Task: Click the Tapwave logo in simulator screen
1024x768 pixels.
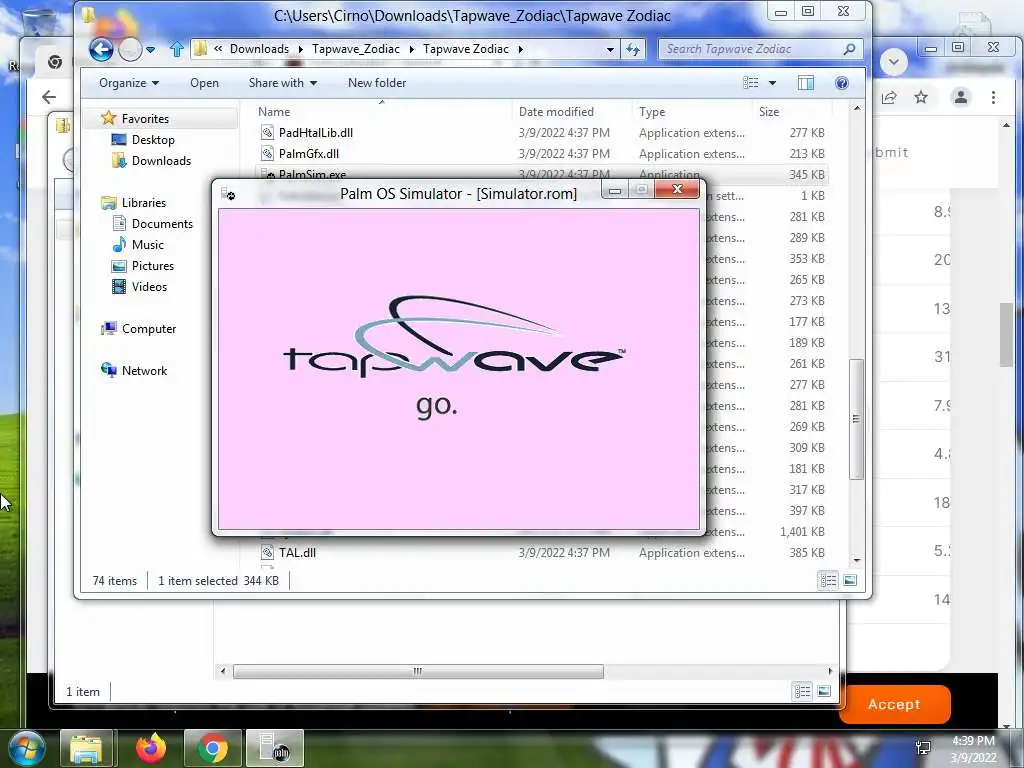Action: tap(454, 338)
